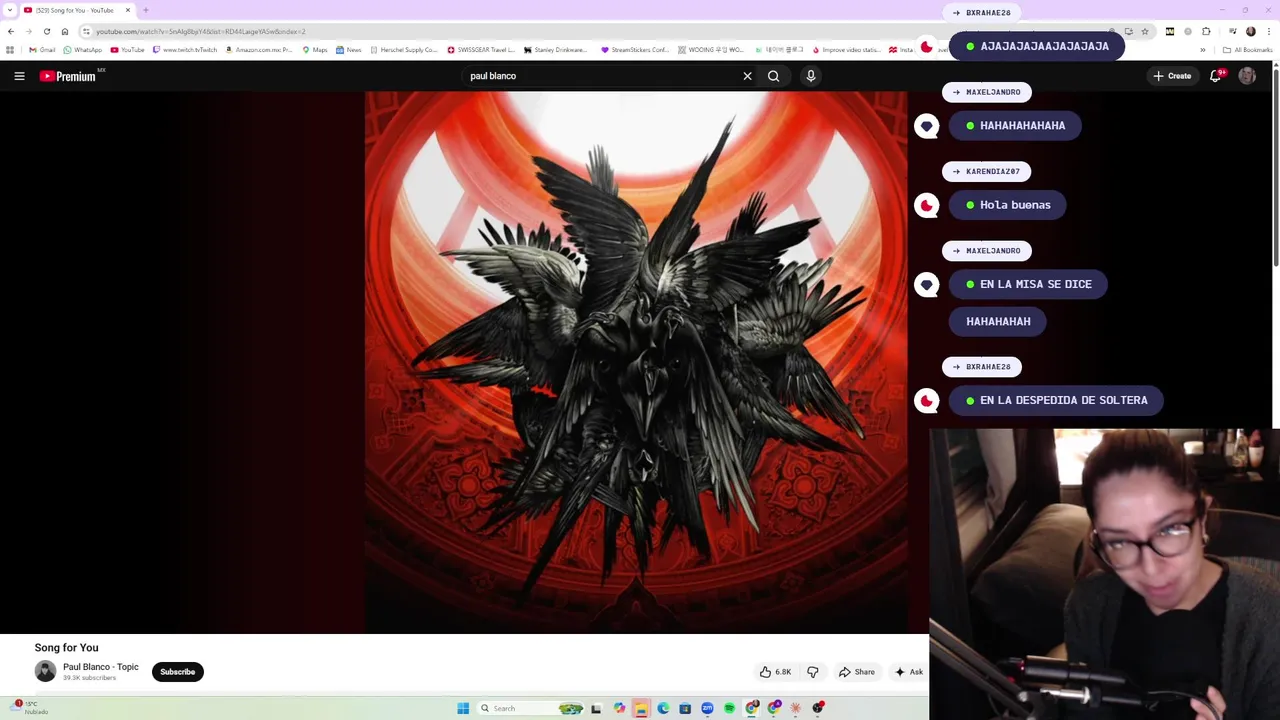The height and width of the screenshot is (720, 1280).
Task: Open the Create menu button
Action: 1172,76
